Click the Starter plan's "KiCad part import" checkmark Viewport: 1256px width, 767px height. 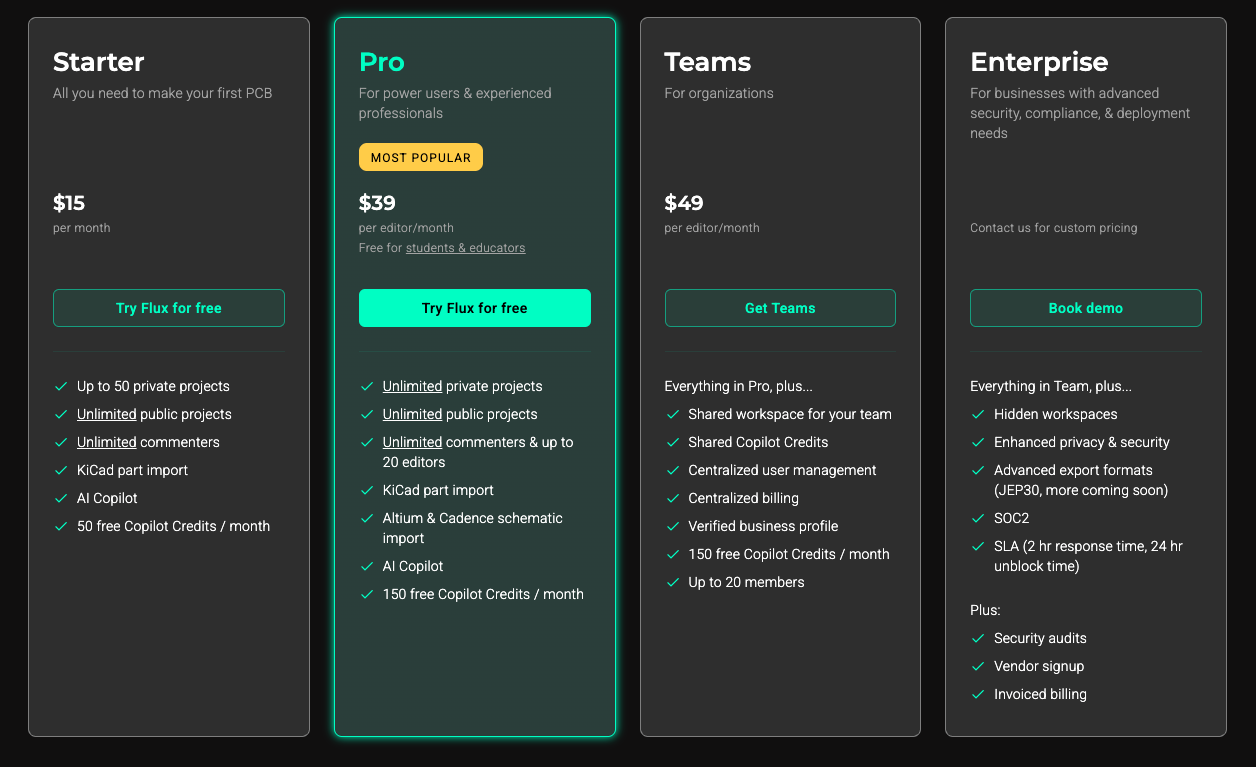point(62,470)
